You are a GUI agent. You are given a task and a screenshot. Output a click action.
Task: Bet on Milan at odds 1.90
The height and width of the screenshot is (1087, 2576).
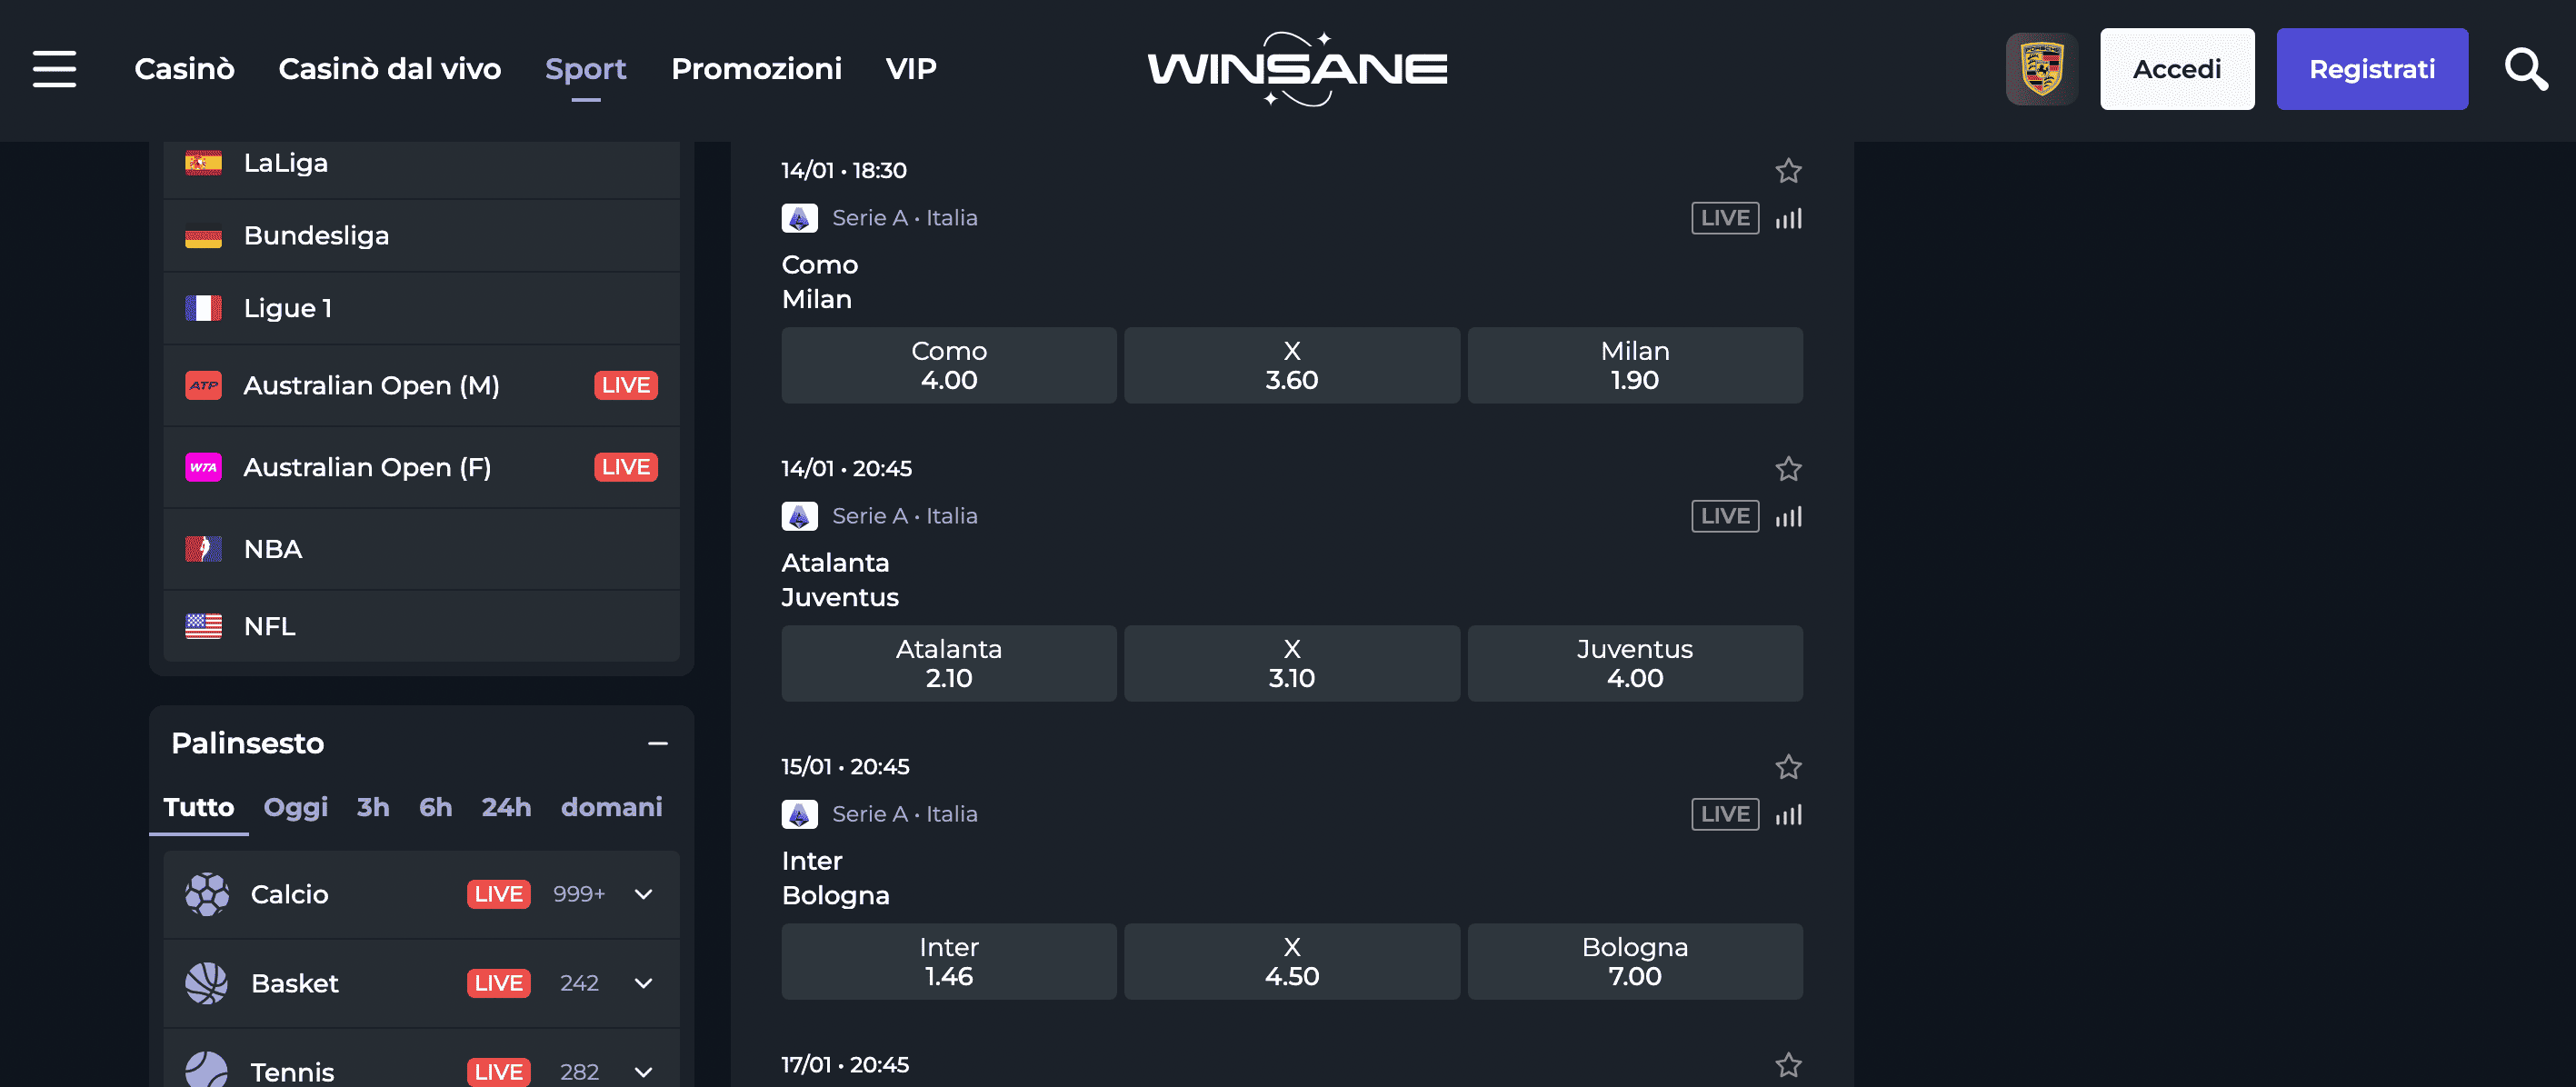point(1634,365)
